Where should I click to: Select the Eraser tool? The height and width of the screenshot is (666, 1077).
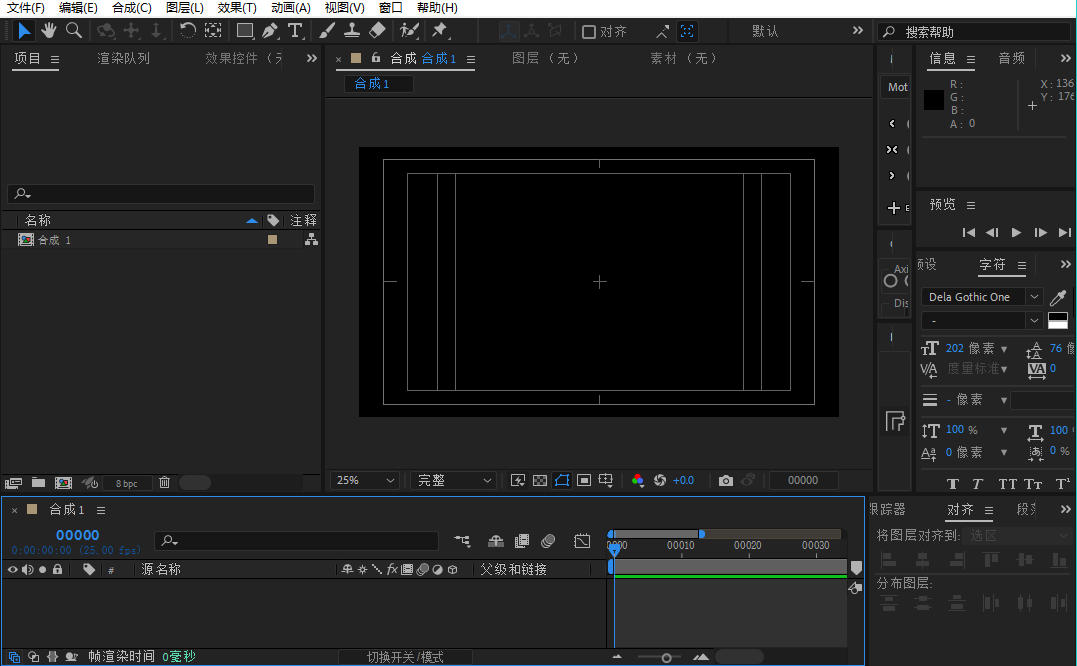tap(377, 31)
